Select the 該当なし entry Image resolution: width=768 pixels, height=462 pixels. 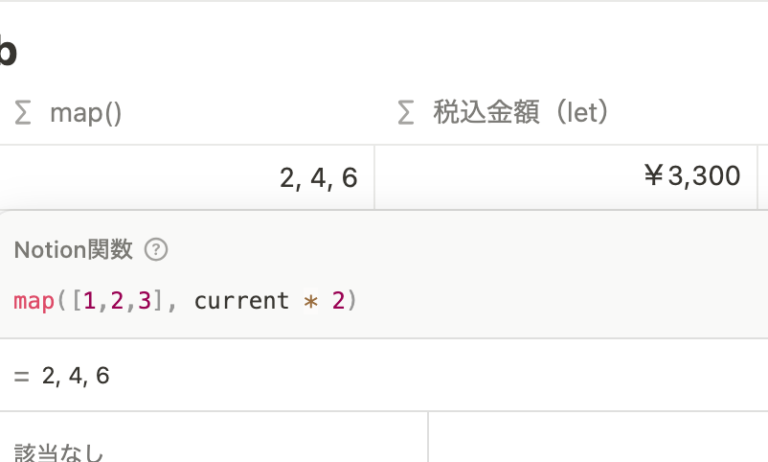click(x=60, y=453)
